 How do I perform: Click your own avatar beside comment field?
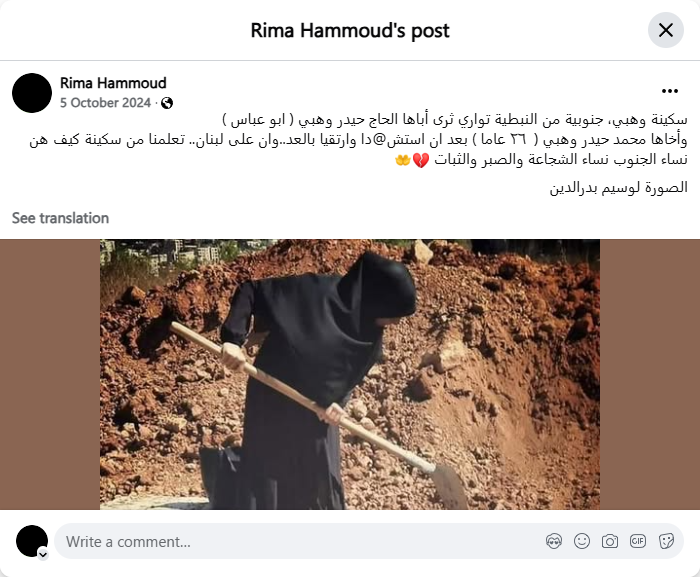(32, 541)
